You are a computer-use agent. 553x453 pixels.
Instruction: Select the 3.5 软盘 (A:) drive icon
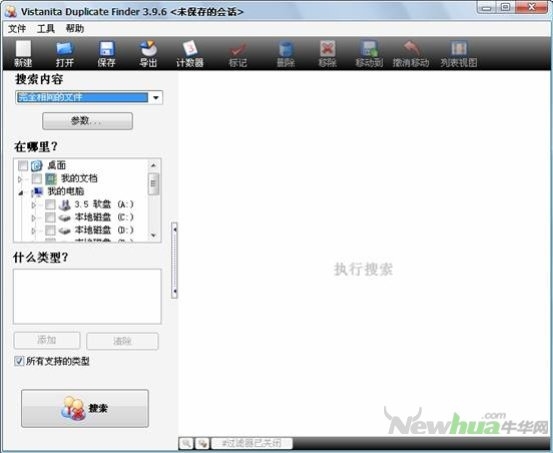pyautogui.click(x=65, y=205)
